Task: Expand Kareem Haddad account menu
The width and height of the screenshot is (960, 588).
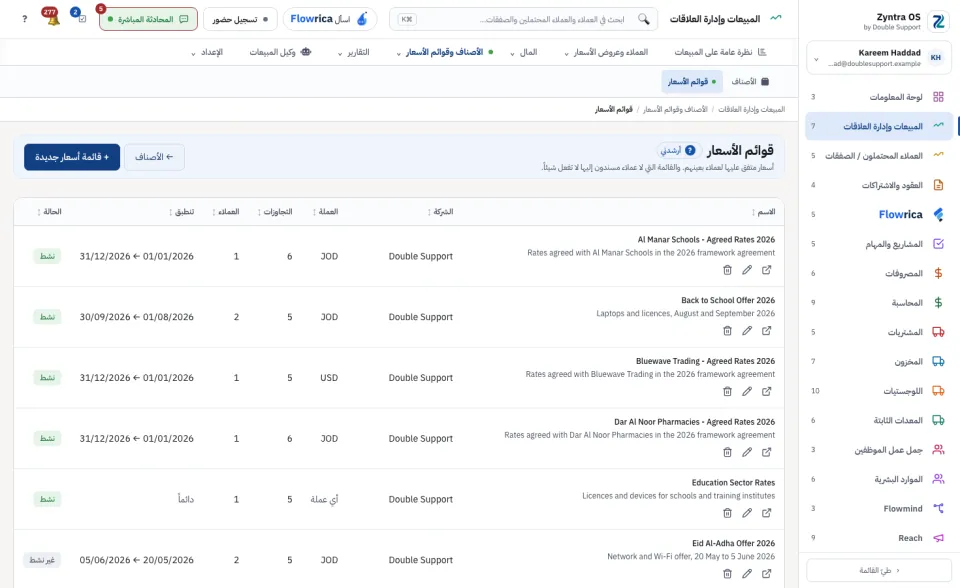Action: [x=878, y=58]
